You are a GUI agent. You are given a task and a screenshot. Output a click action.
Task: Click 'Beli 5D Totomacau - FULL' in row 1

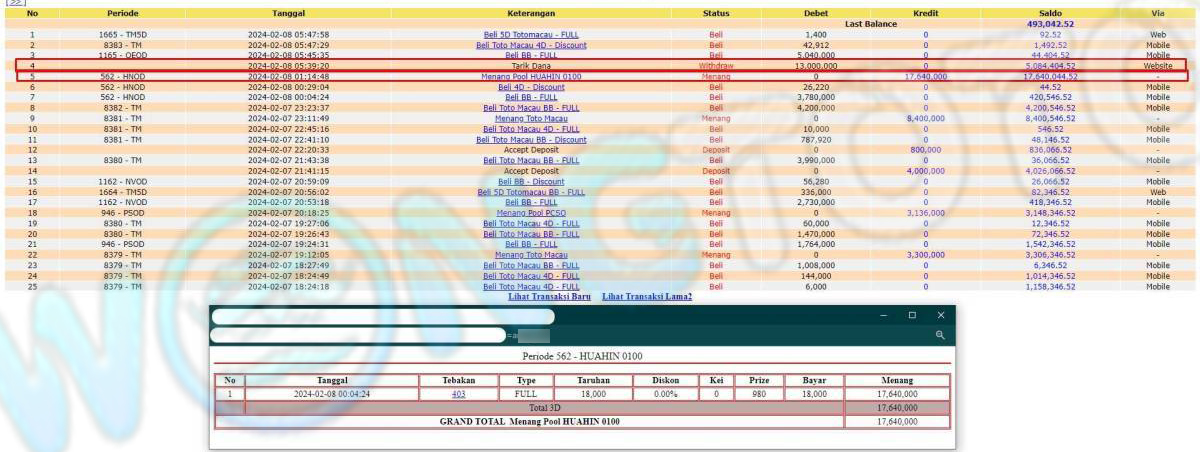pyautogui.click(x=531, y=34)
